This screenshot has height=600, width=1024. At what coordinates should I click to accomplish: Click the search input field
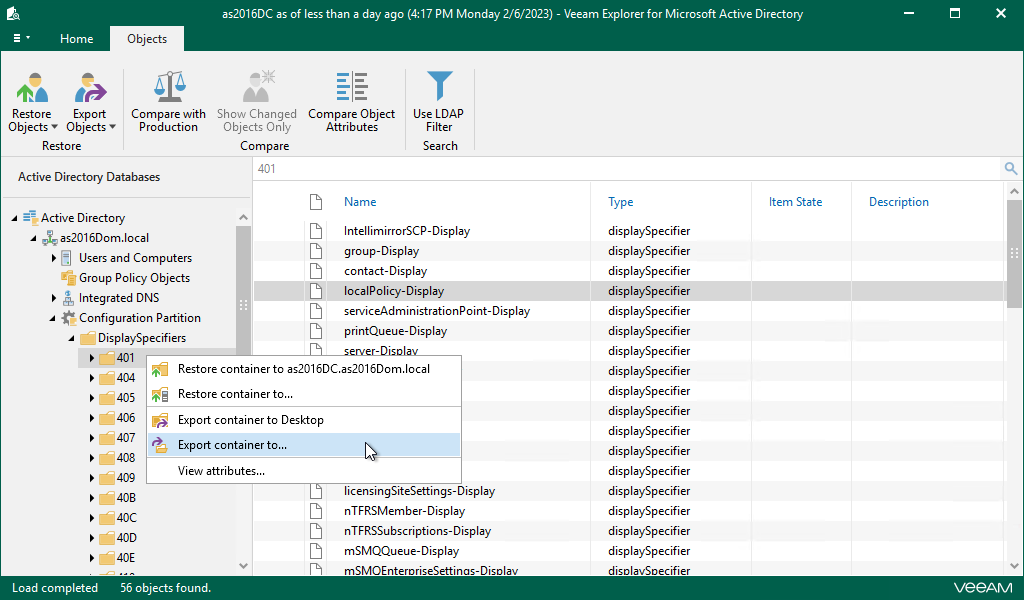620,169
